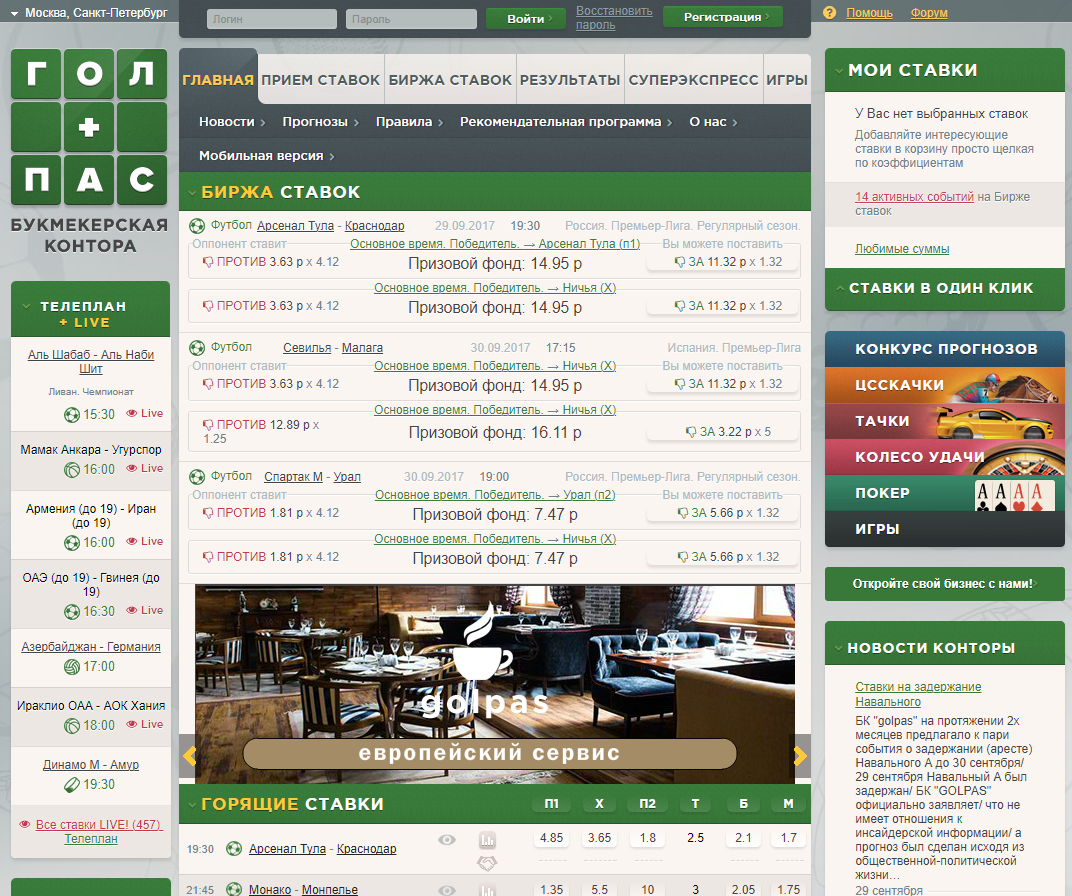Open statistics chart icon for Арсенал Тула - Краснодар

[x=487, y=839]
